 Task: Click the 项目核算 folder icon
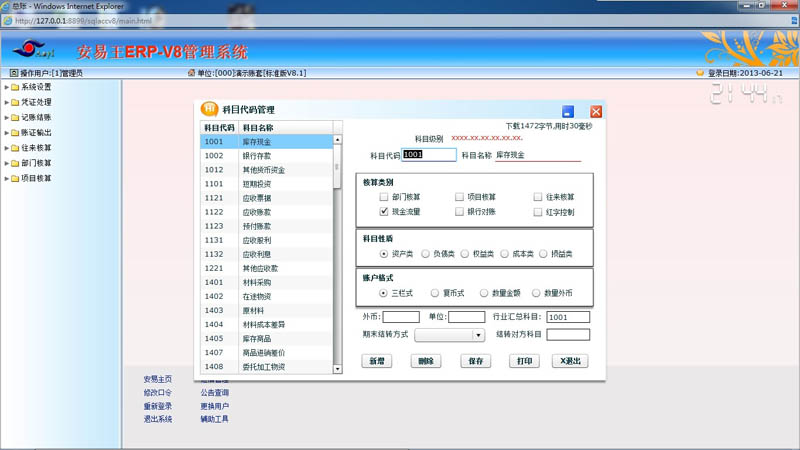(x=15, y=178)
